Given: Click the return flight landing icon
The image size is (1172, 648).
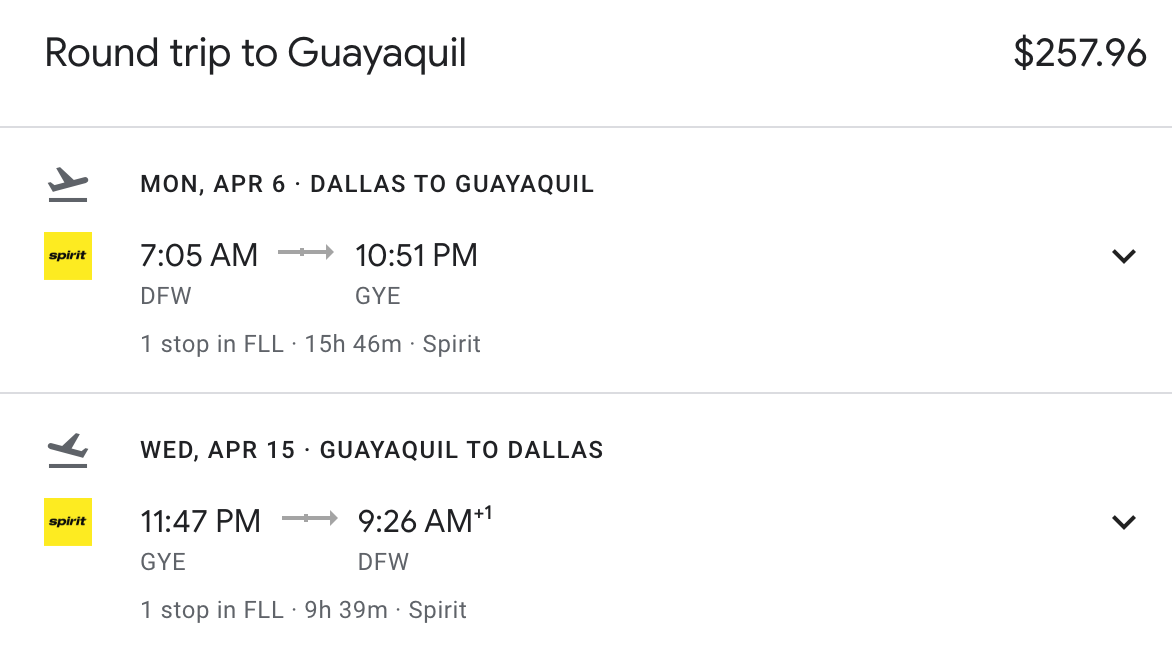Looking at the screenshot, I should coord(68,451).
